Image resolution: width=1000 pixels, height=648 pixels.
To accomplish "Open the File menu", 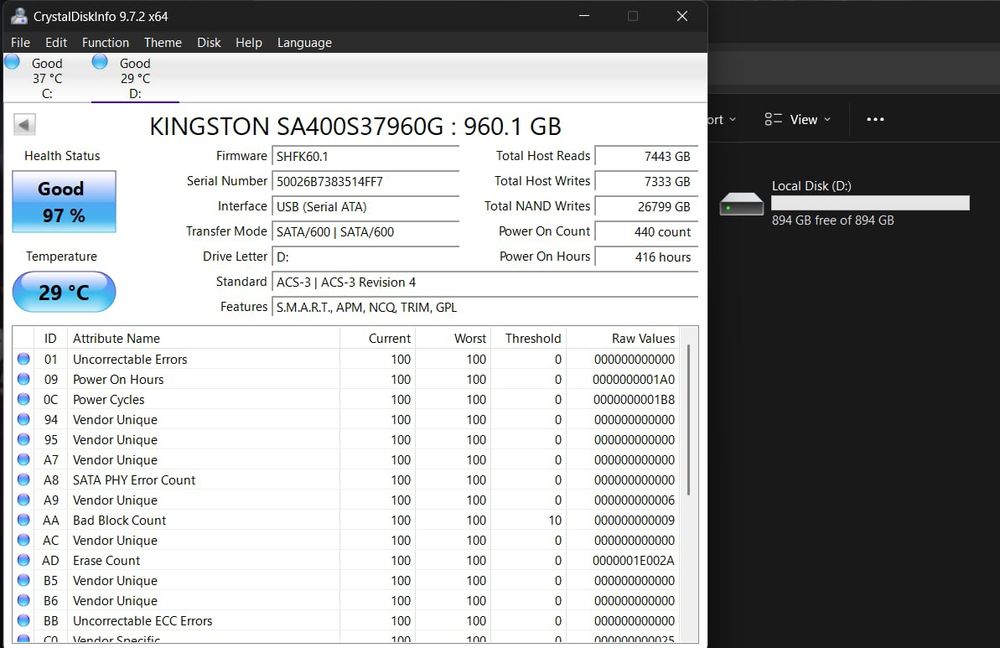I will click(x=20, y=43).
